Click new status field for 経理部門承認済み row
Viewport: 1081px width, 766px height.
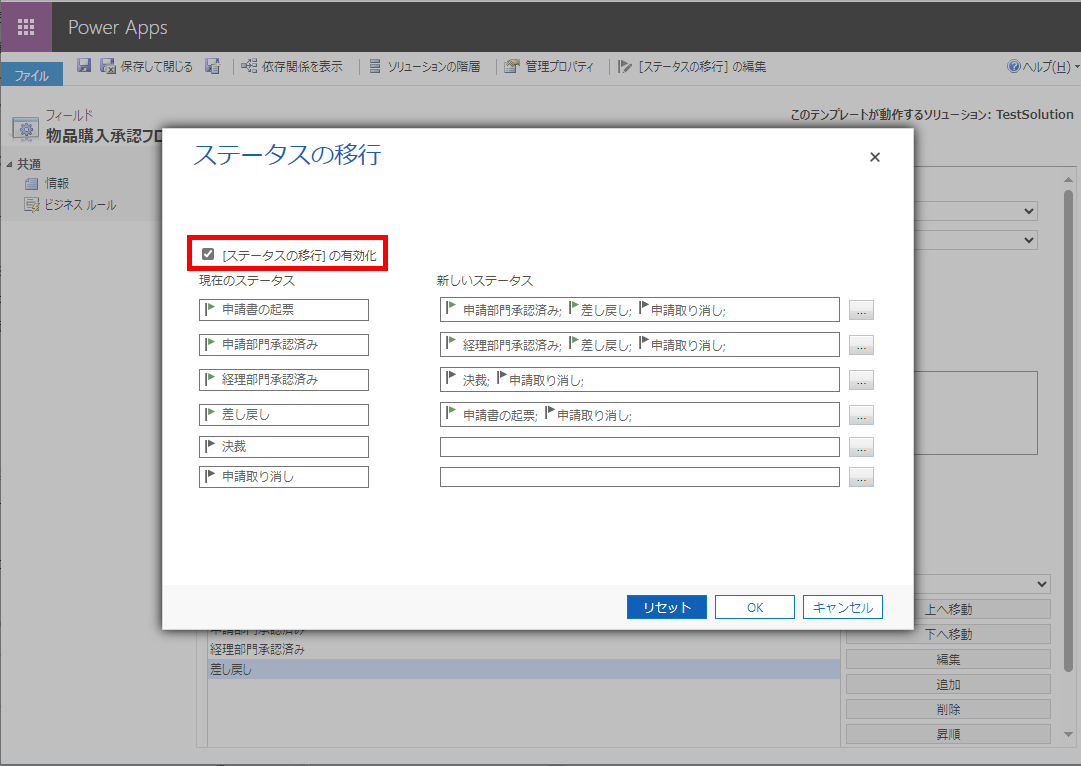click(x=640, y=379)
